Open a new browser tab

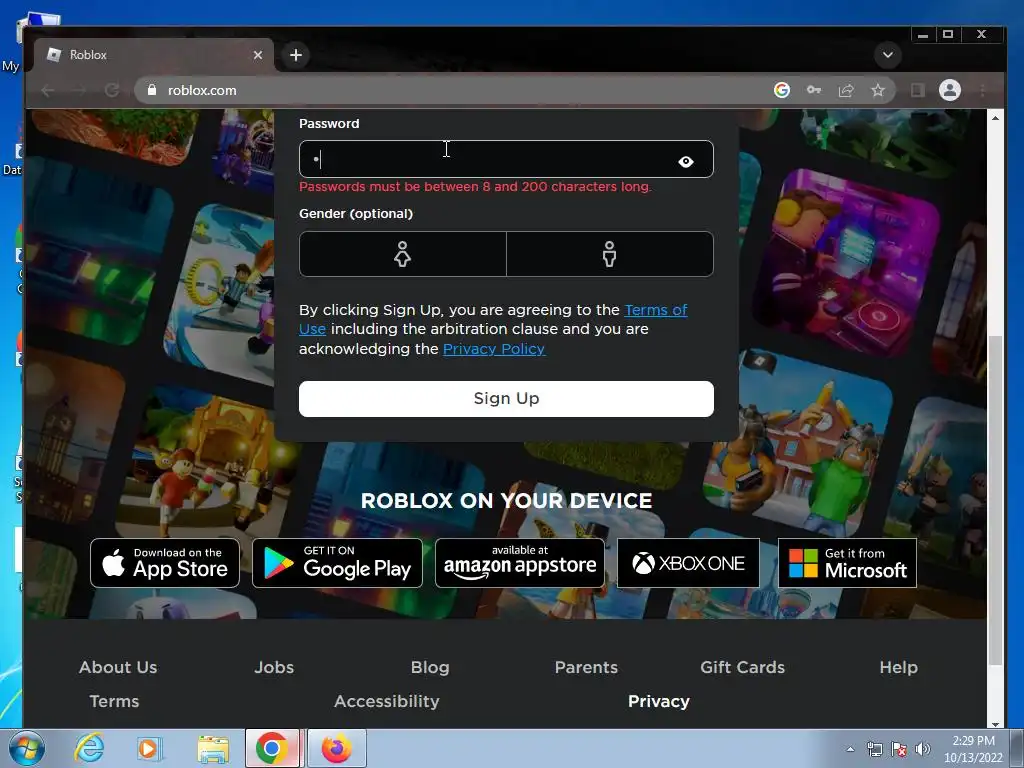[296, 55]
